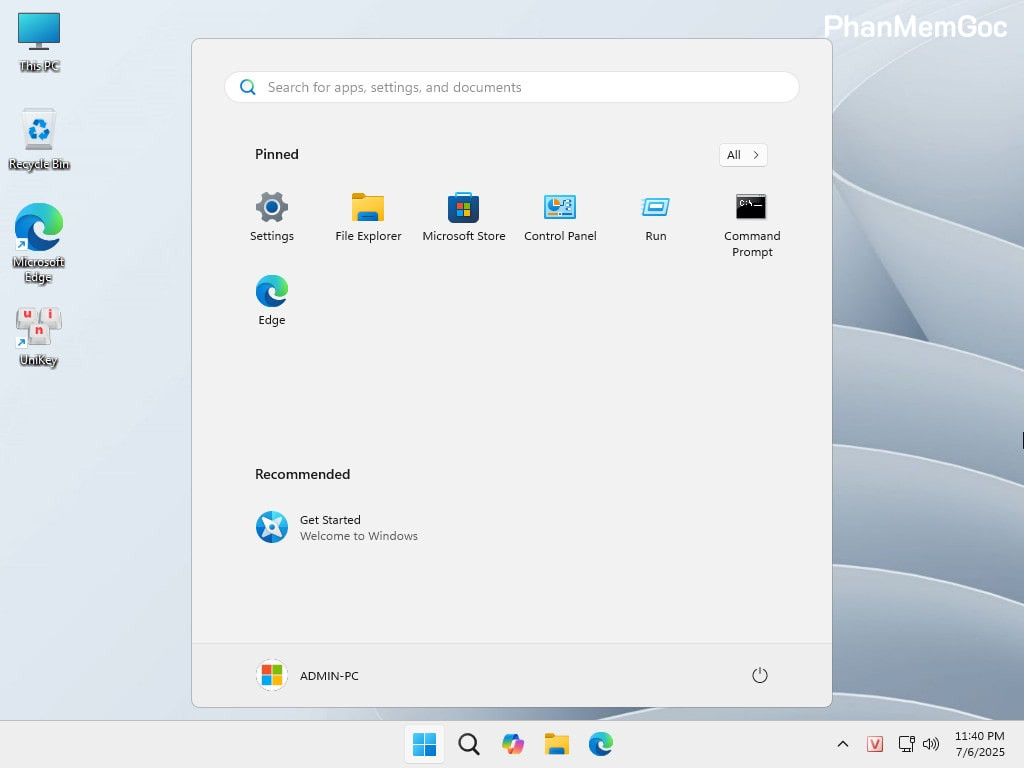Show hidden icons in the system tray
The image size is (1024, 768).
[843, 744]
